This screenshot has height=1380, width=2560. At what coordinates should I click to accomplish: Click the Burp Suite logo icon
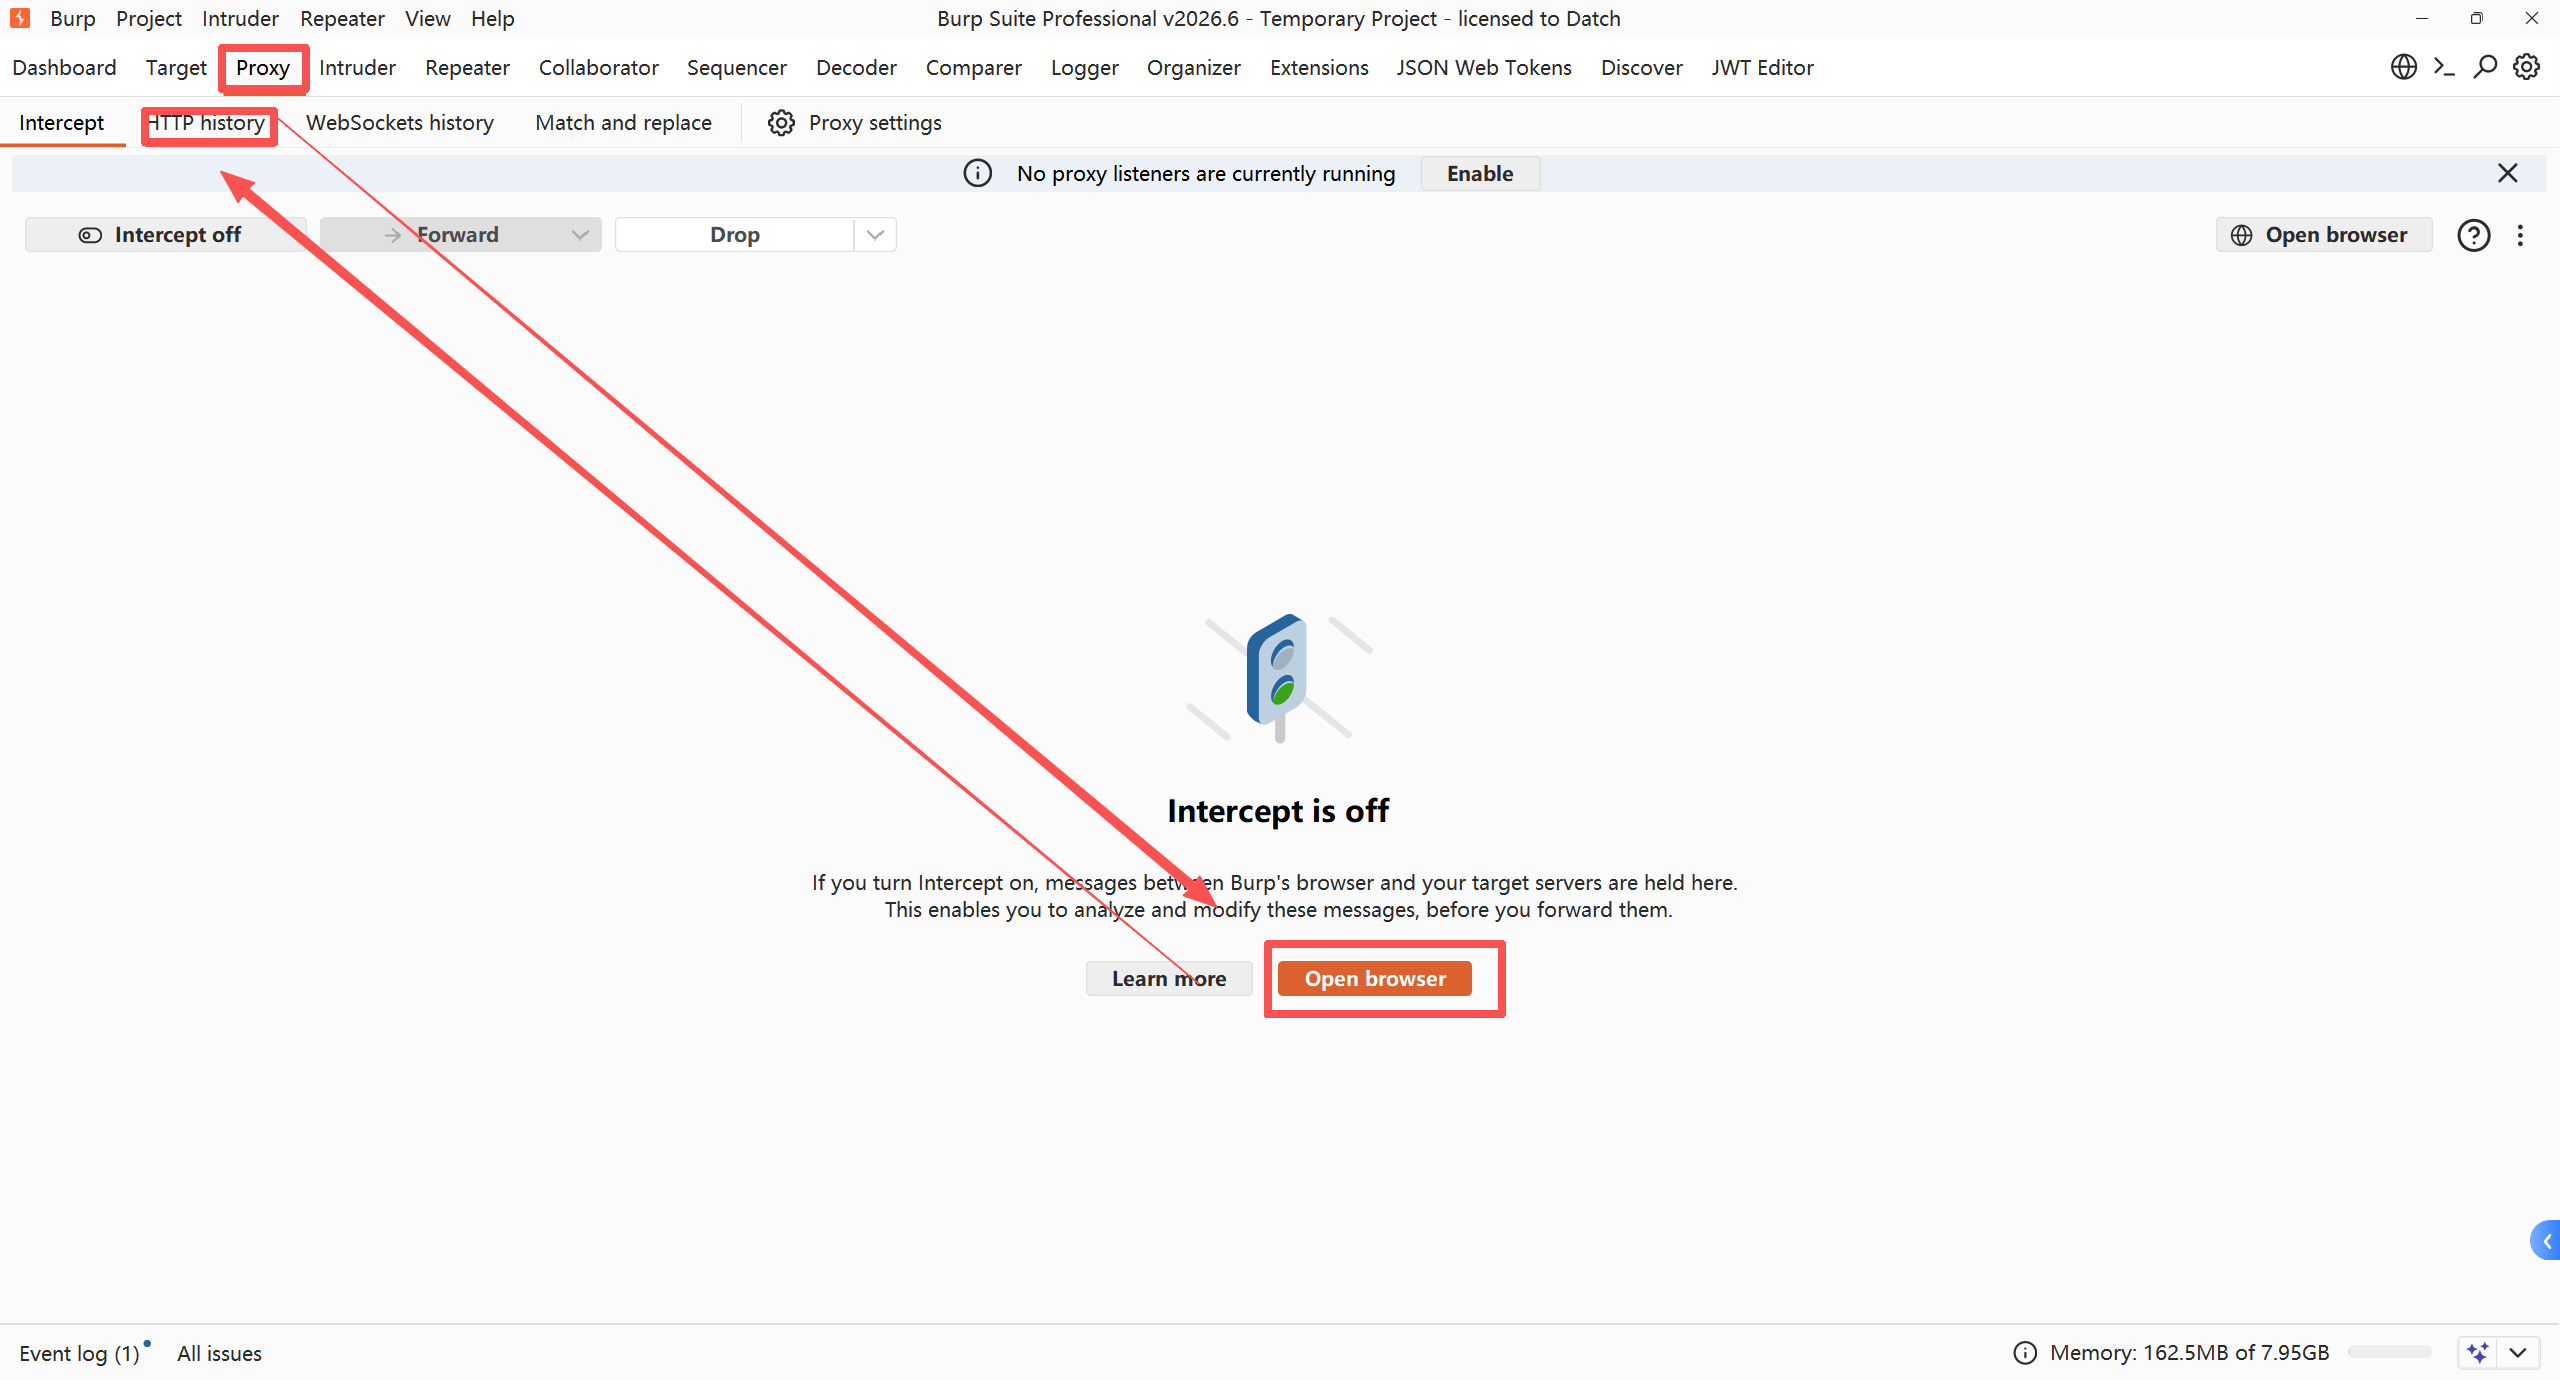[x=20, y=18]
